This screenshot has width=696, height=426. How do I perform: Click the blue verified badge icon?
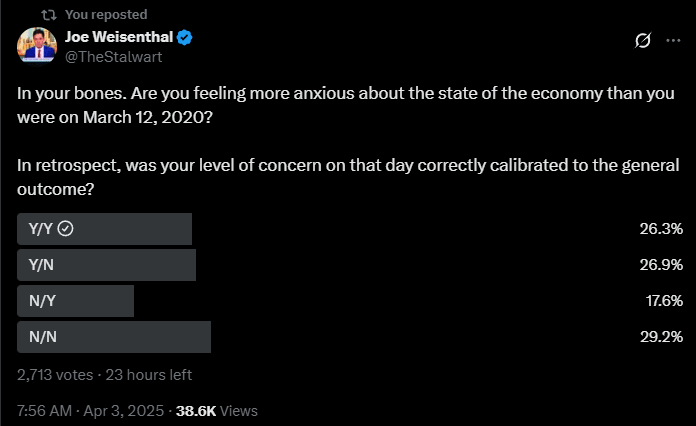tap(185, 38)
